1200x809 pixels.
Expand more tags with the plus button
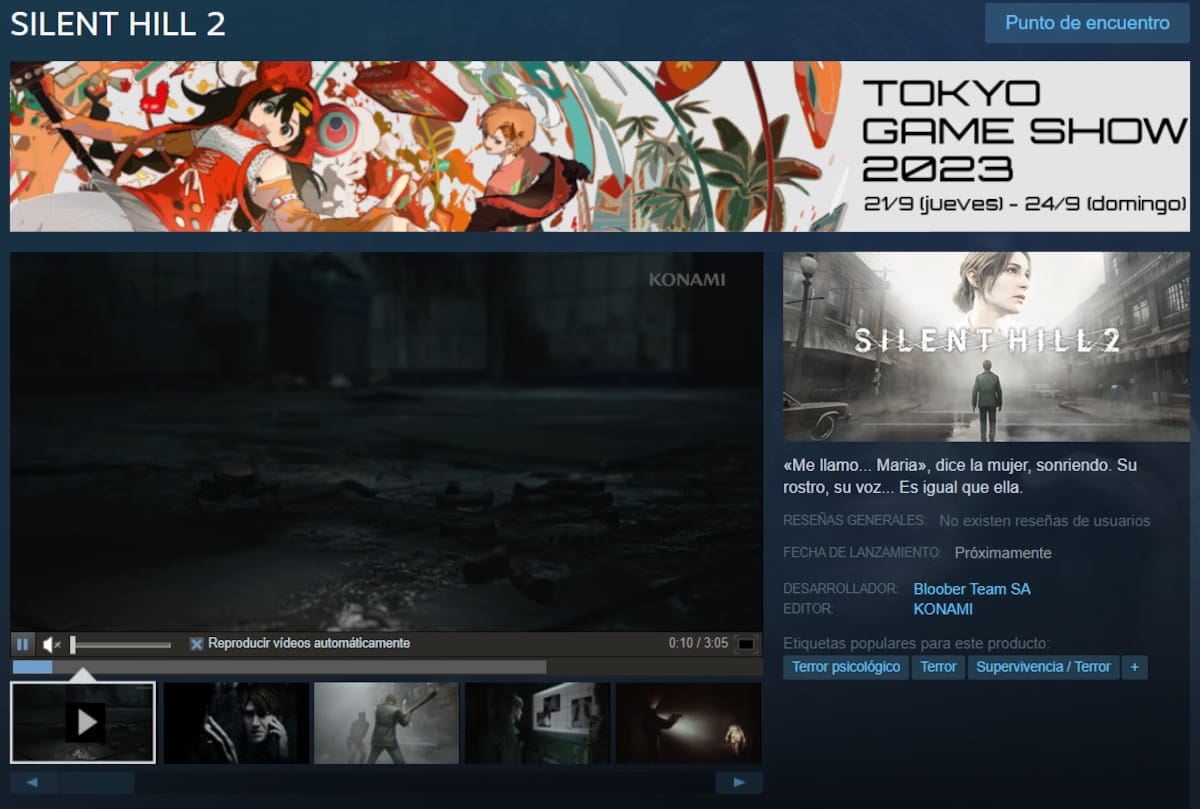[1134, 667]
